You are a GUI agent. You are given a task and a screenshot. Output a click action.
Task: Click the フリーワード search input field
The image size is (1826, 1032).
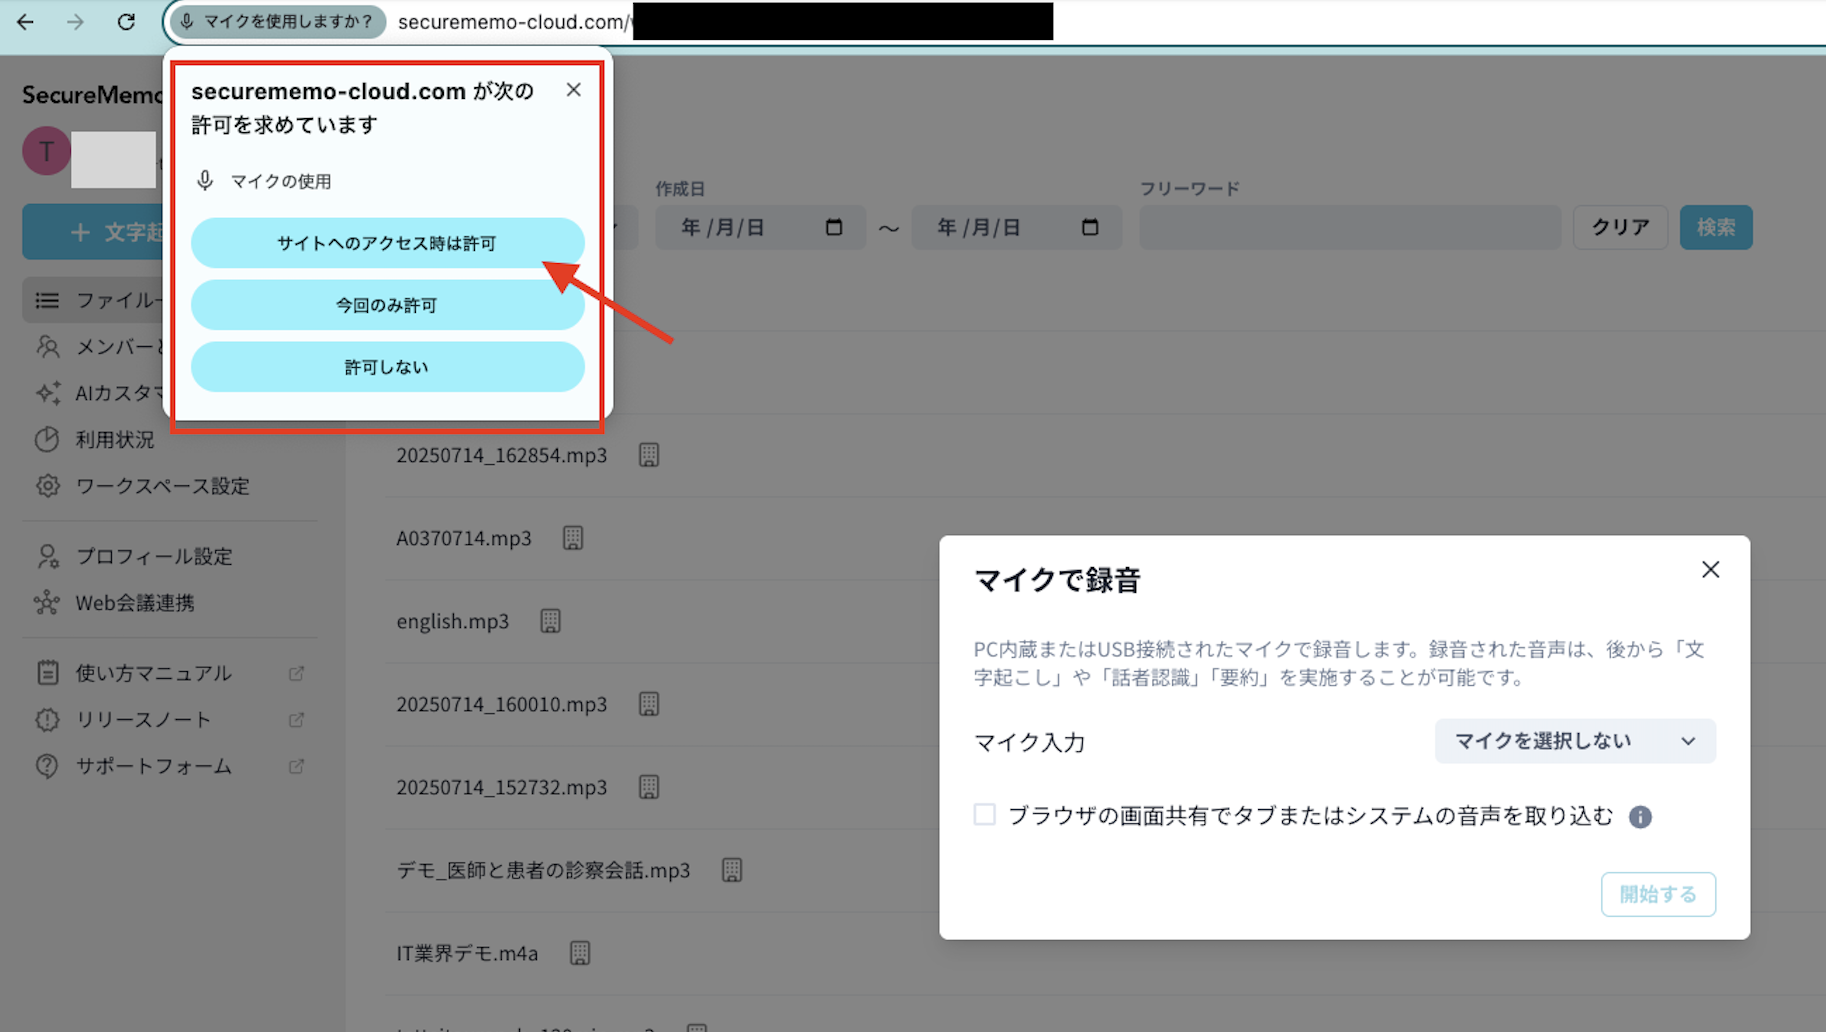tap(1349, 228)
